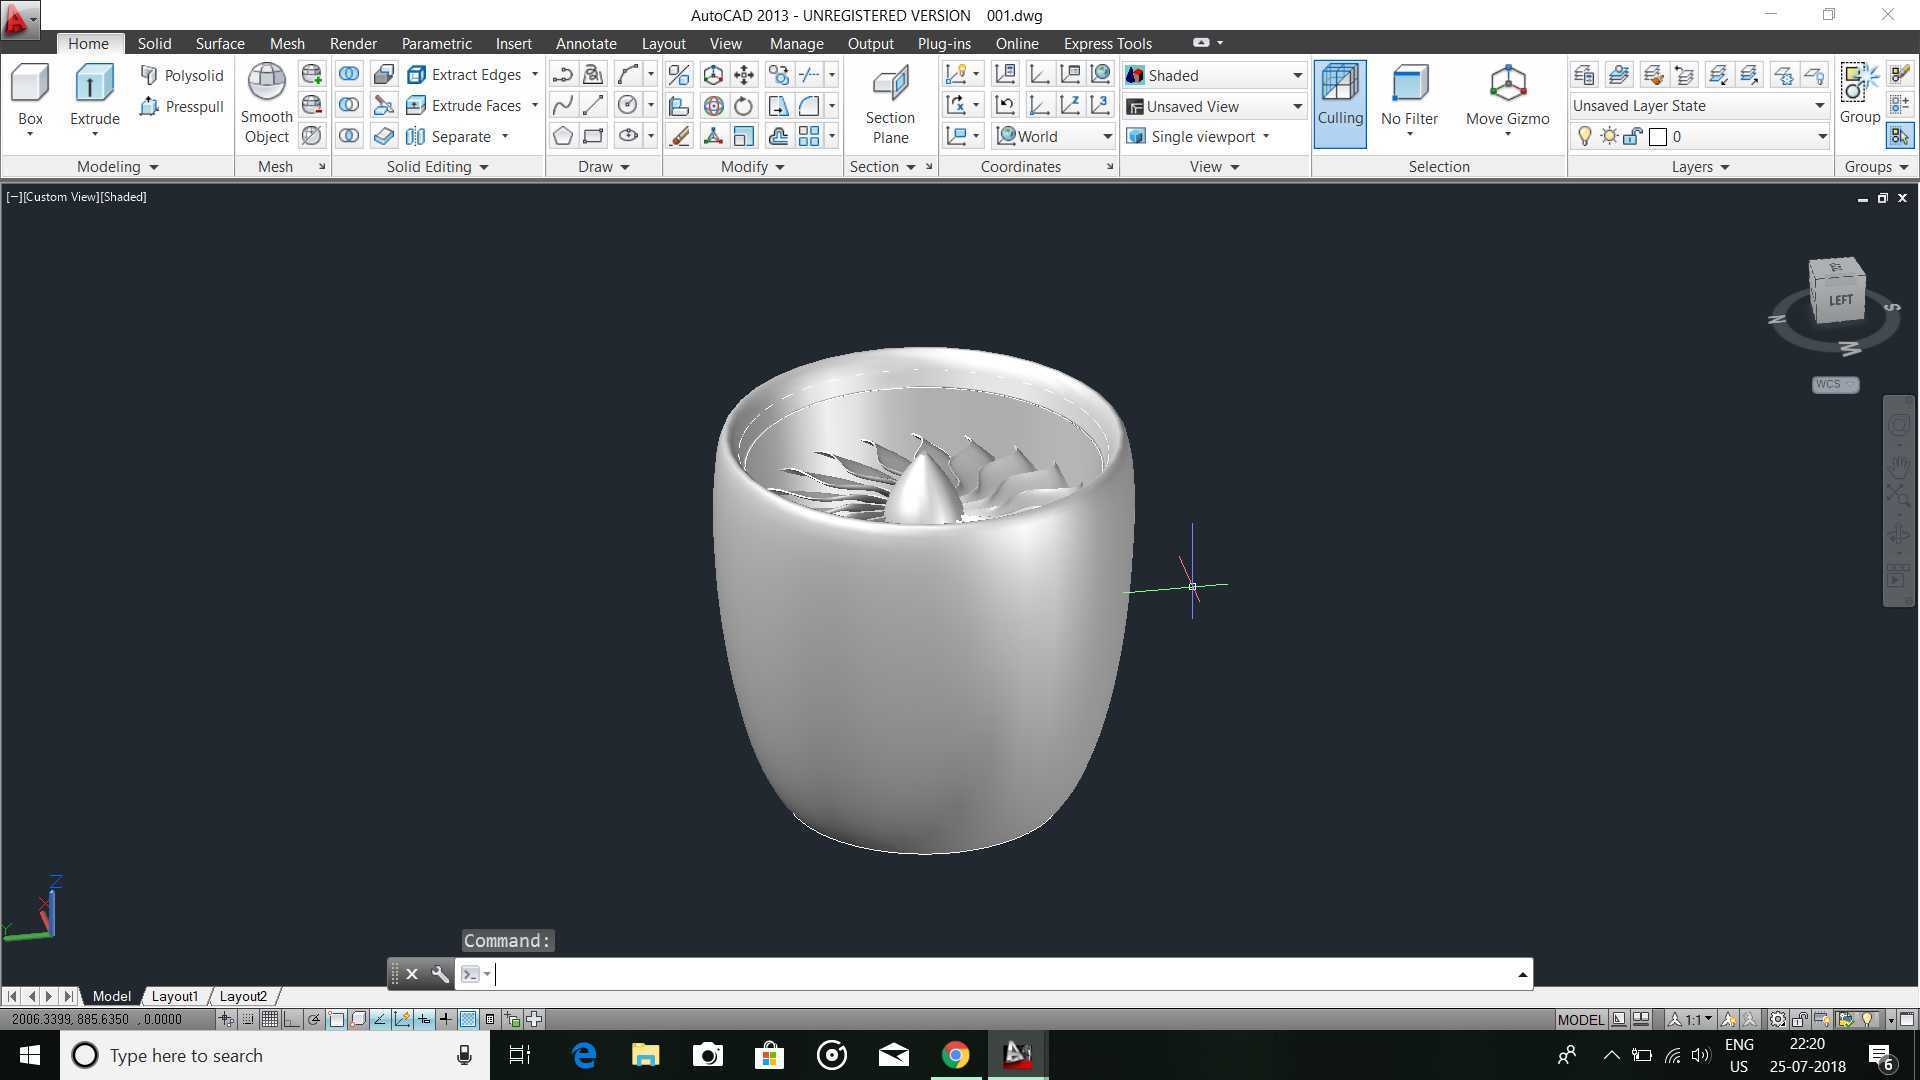Toggle Ortho Mode in status bar
Screen dimensions: 1920x1080
291,1019
